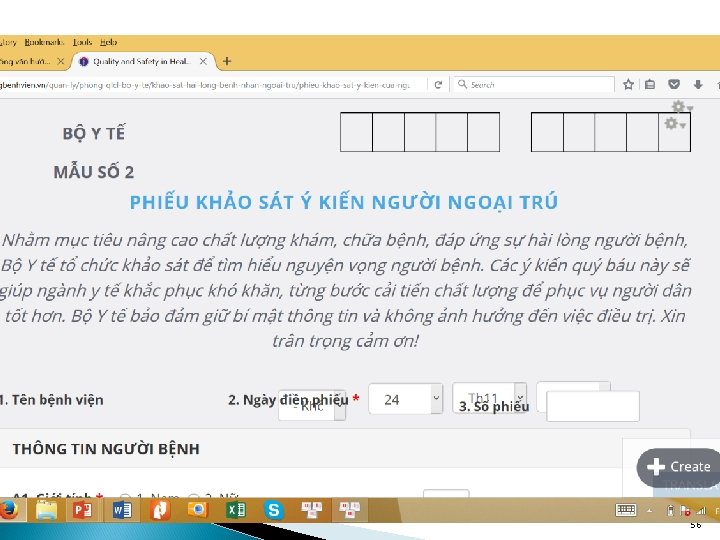
Task: Click the '3. Số phiếu' label
Action: 494,406
